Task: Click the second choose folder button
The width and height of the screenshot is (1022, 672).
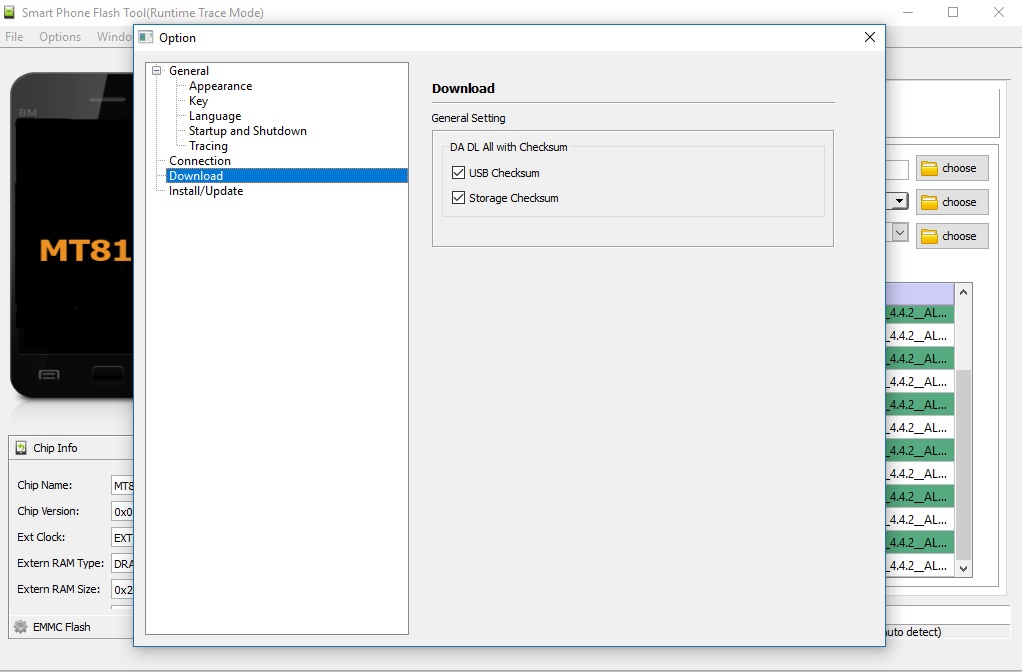Action: (952, 202)
